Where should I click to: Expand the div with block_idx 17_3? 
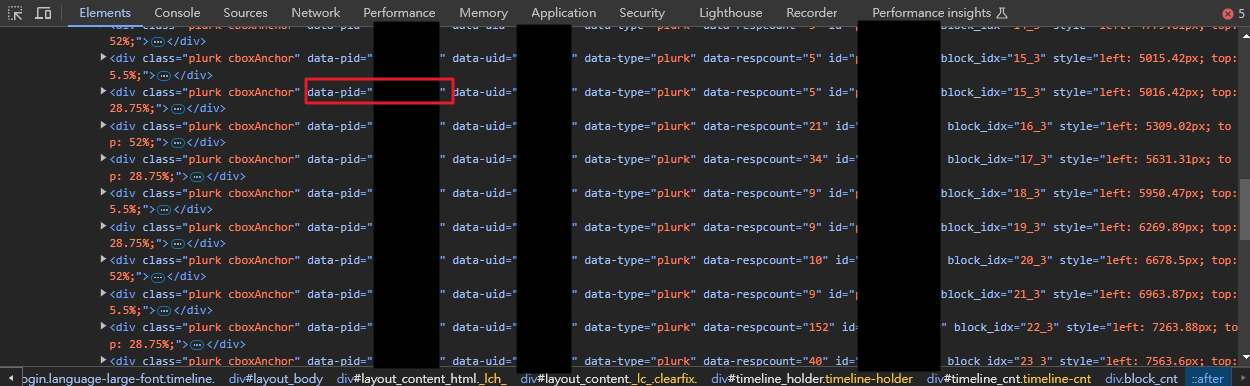(104, 159)
